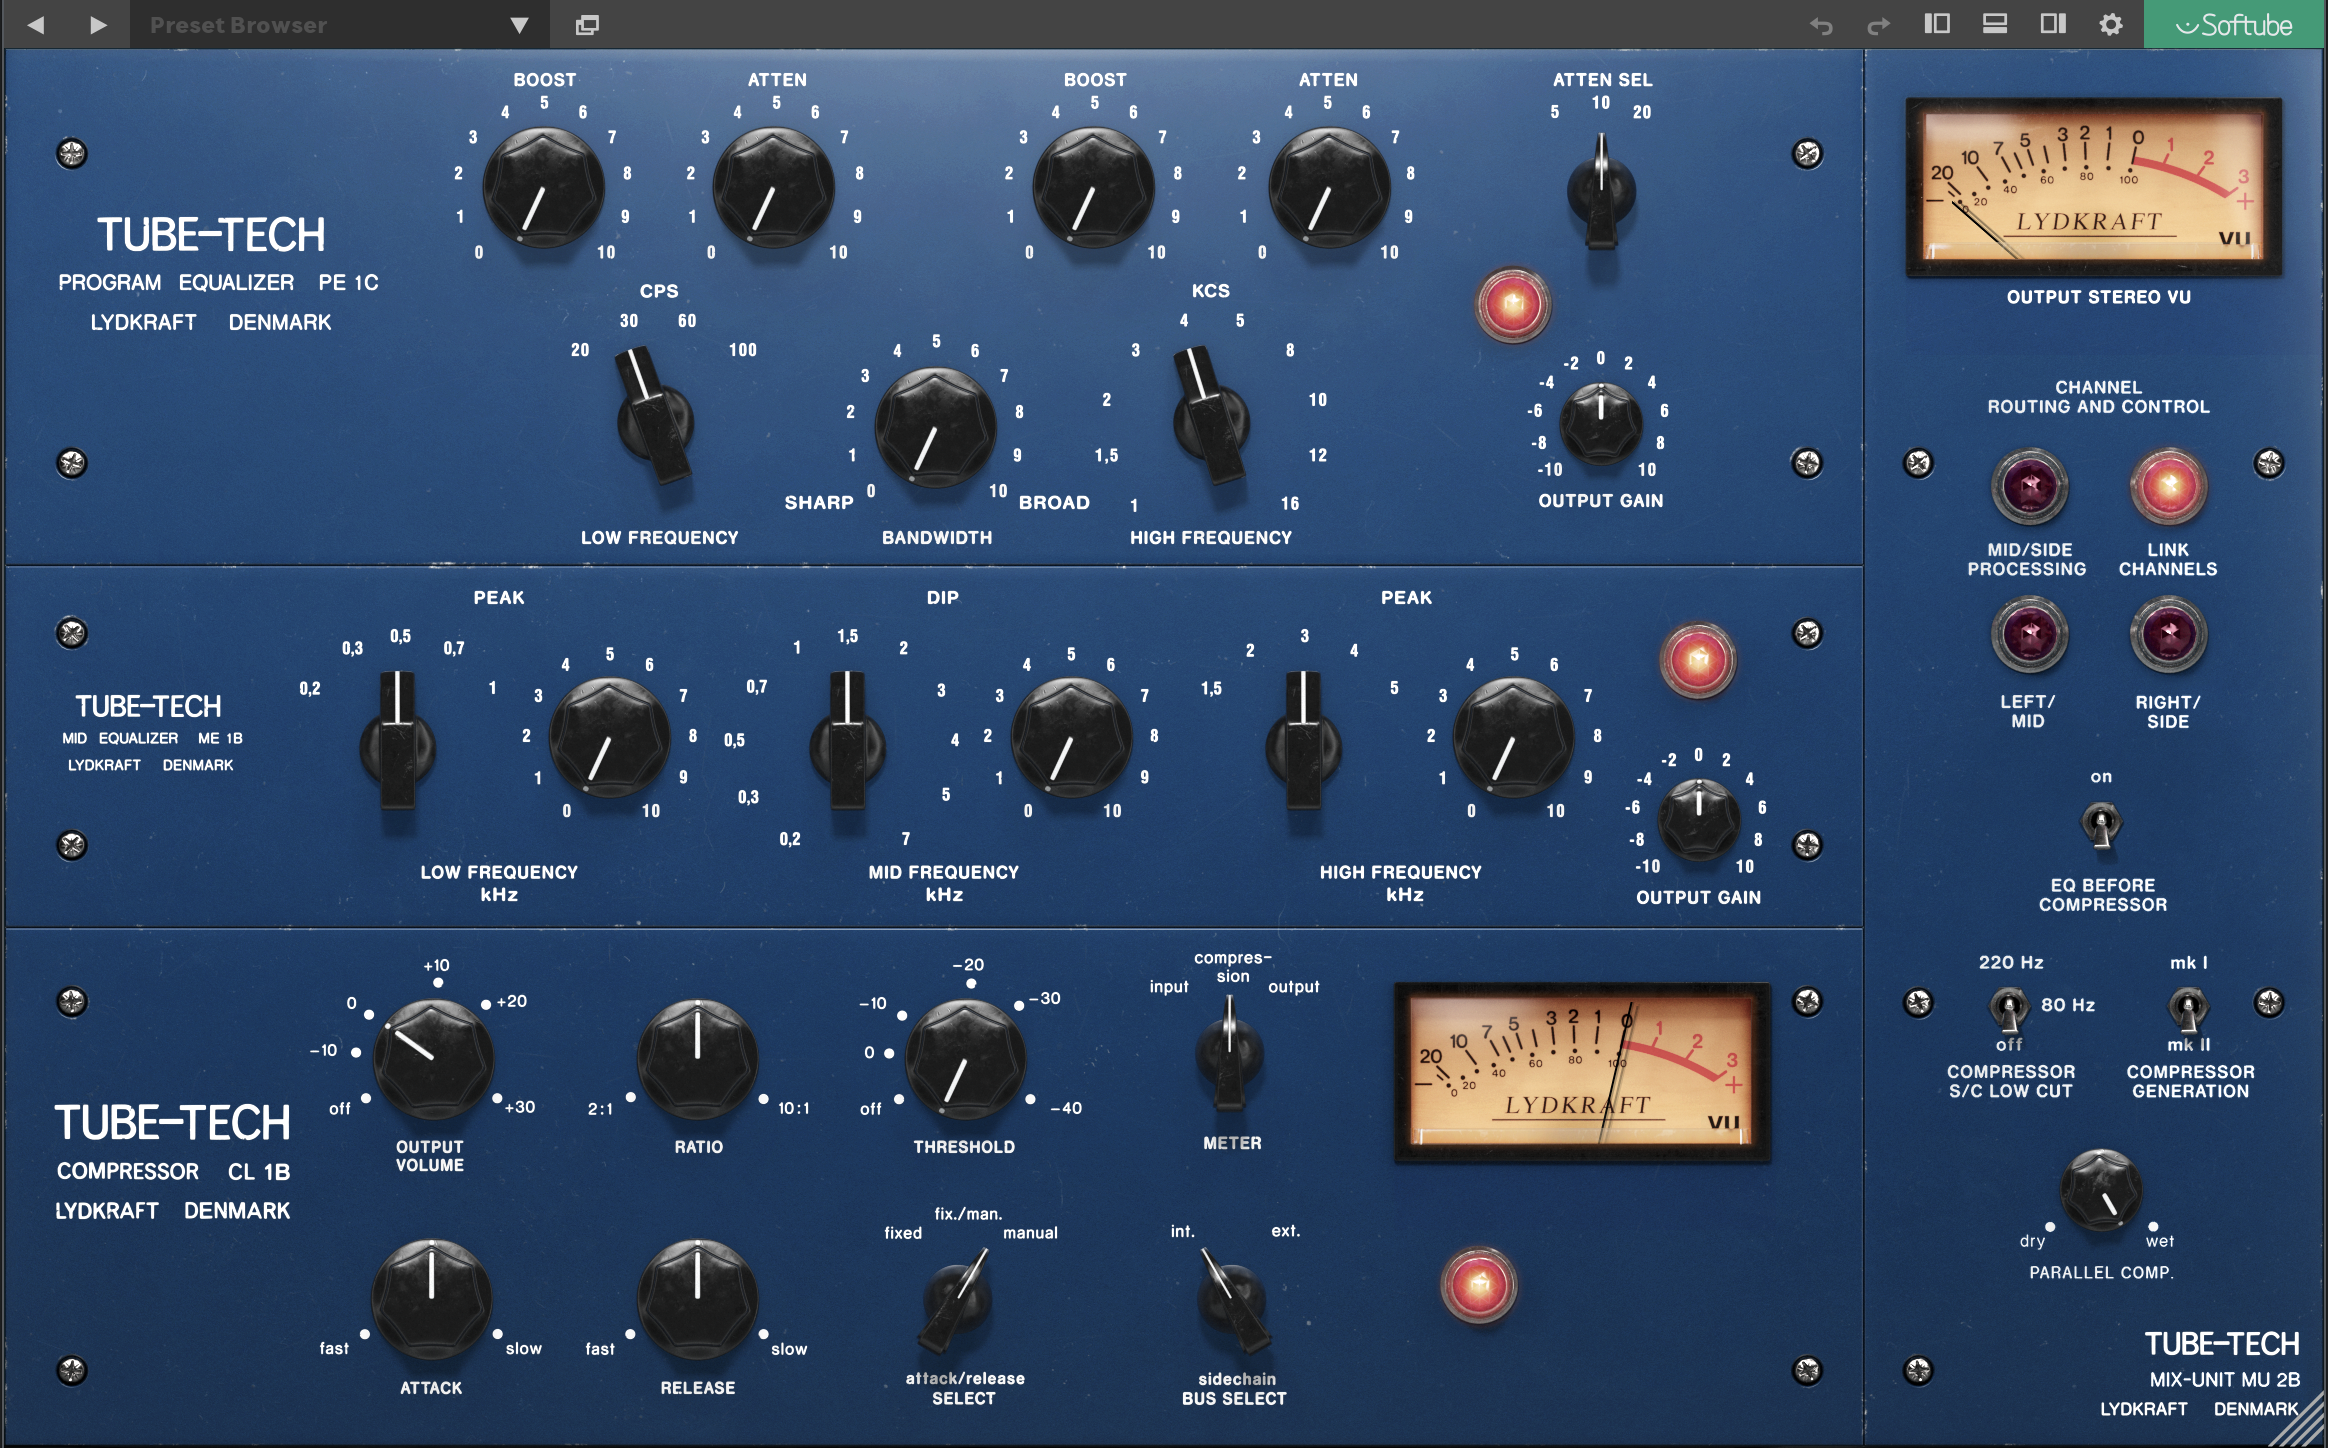This screenshot has height=1448, width=2328.
Task: Click the Parallel Comp. dry/wet knob
Action: click(x=2101, y=1190)
